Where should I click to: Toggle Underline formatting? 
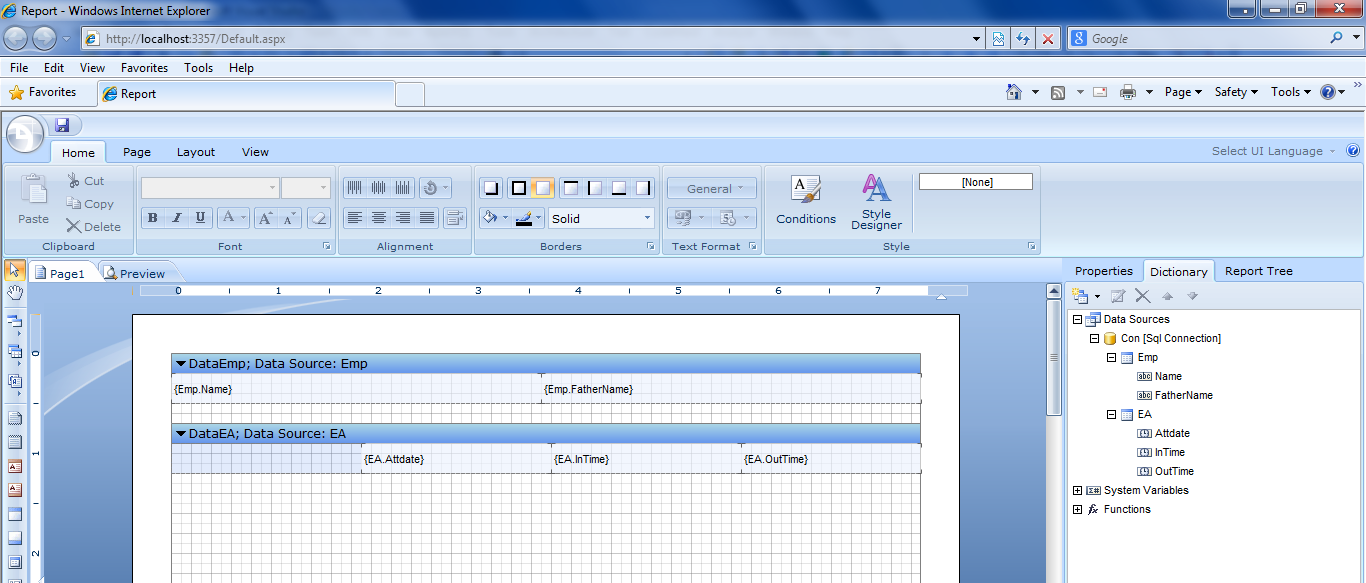tap(201, 218)
